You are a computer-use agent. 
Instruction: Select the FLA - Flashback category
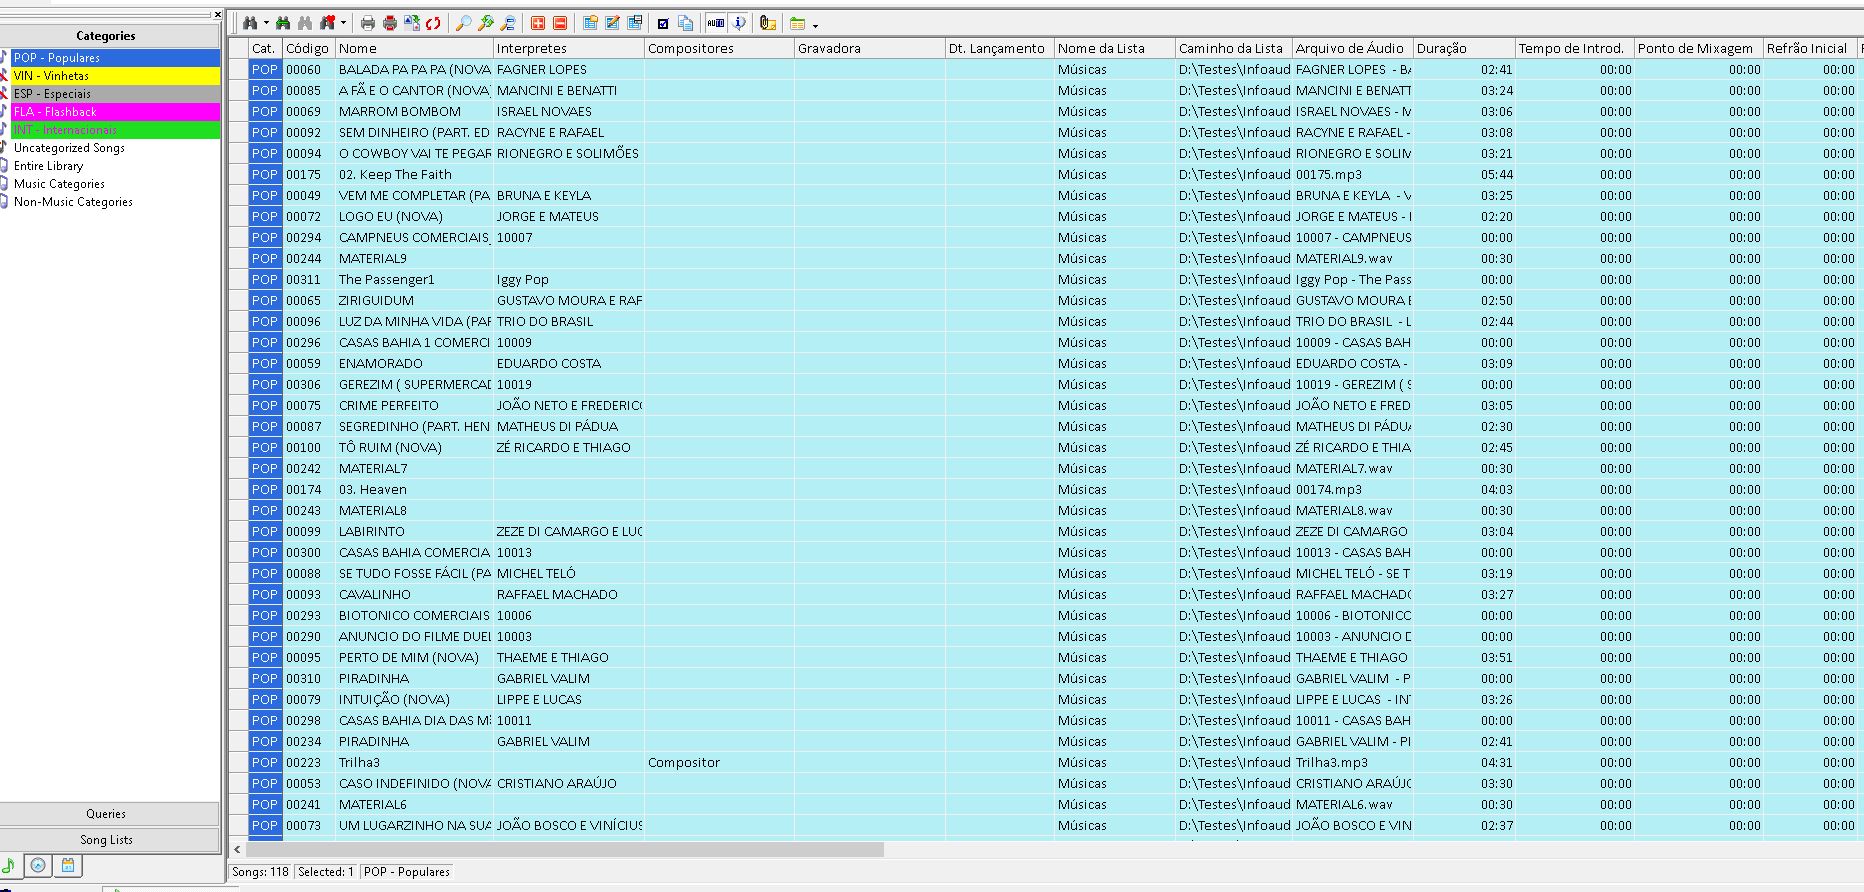[115, 112]
